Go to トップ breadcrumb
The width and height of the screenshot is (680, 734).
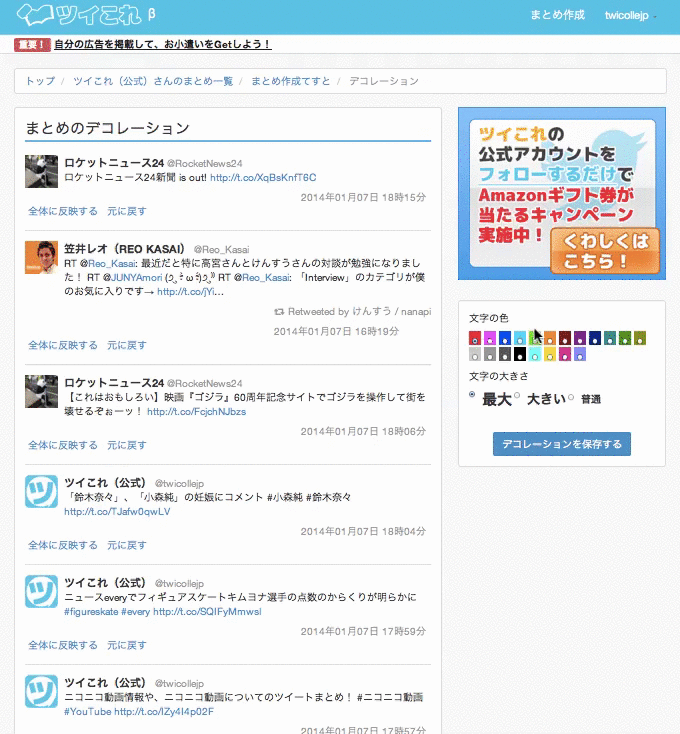[40, 81]
